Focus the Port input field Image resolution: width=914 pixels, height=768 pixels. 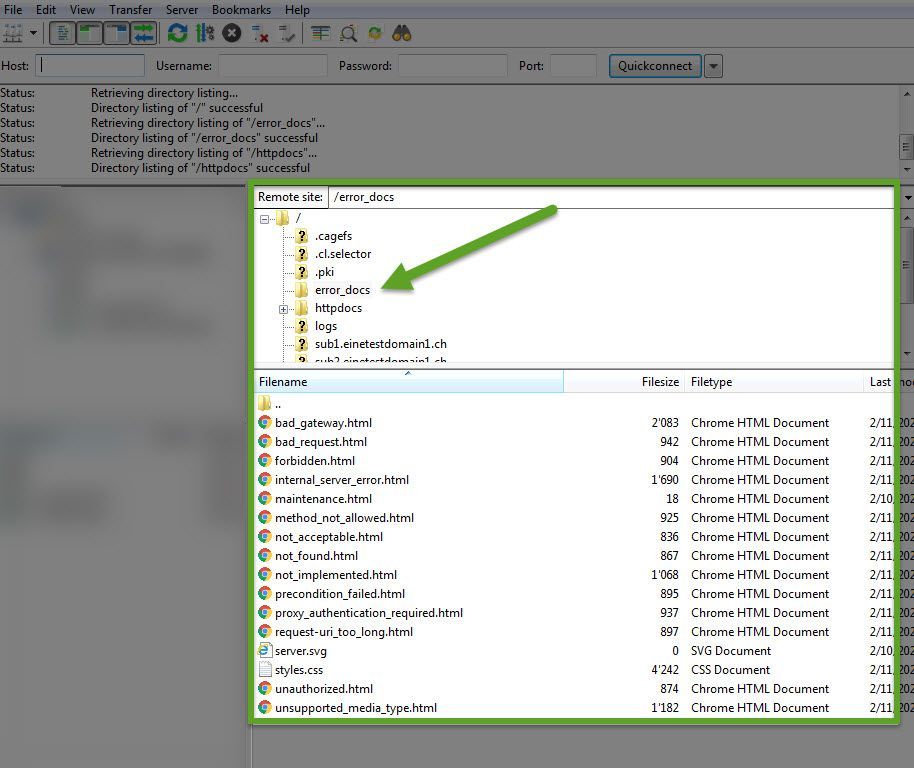[574, 65]
